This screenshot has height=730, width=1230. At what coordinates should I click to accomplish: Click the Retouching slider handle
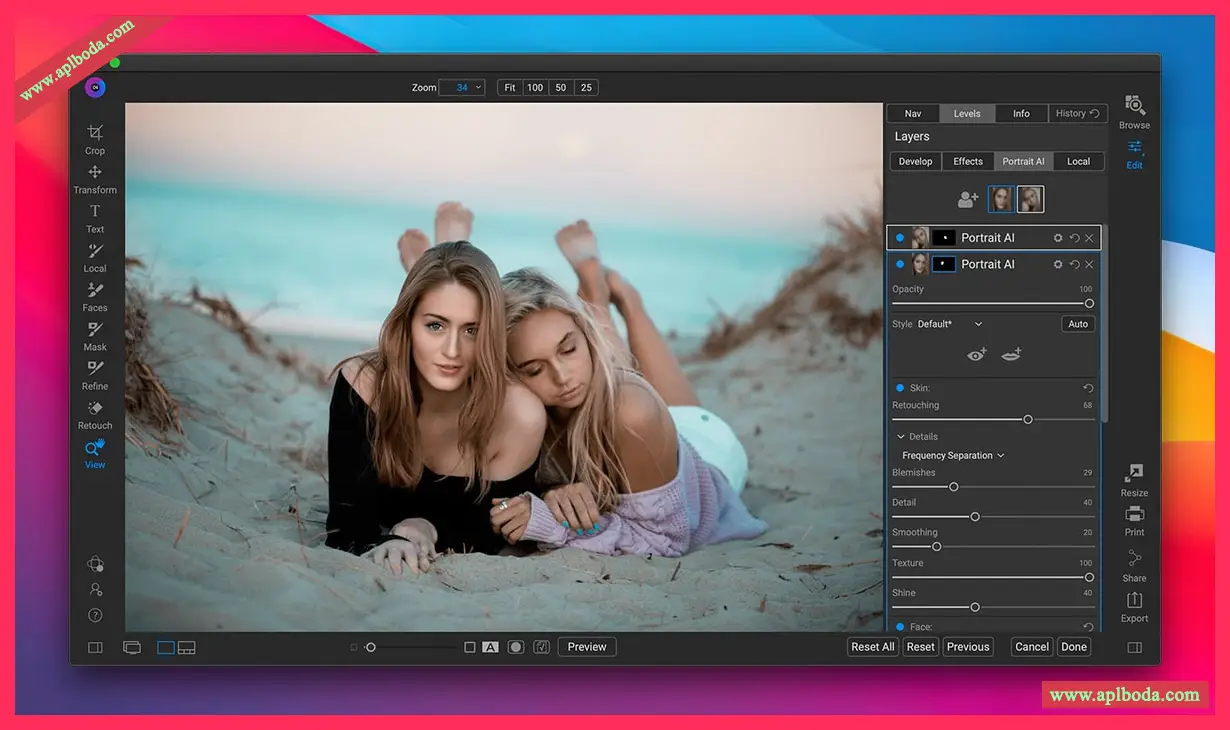click(1027, 420)
